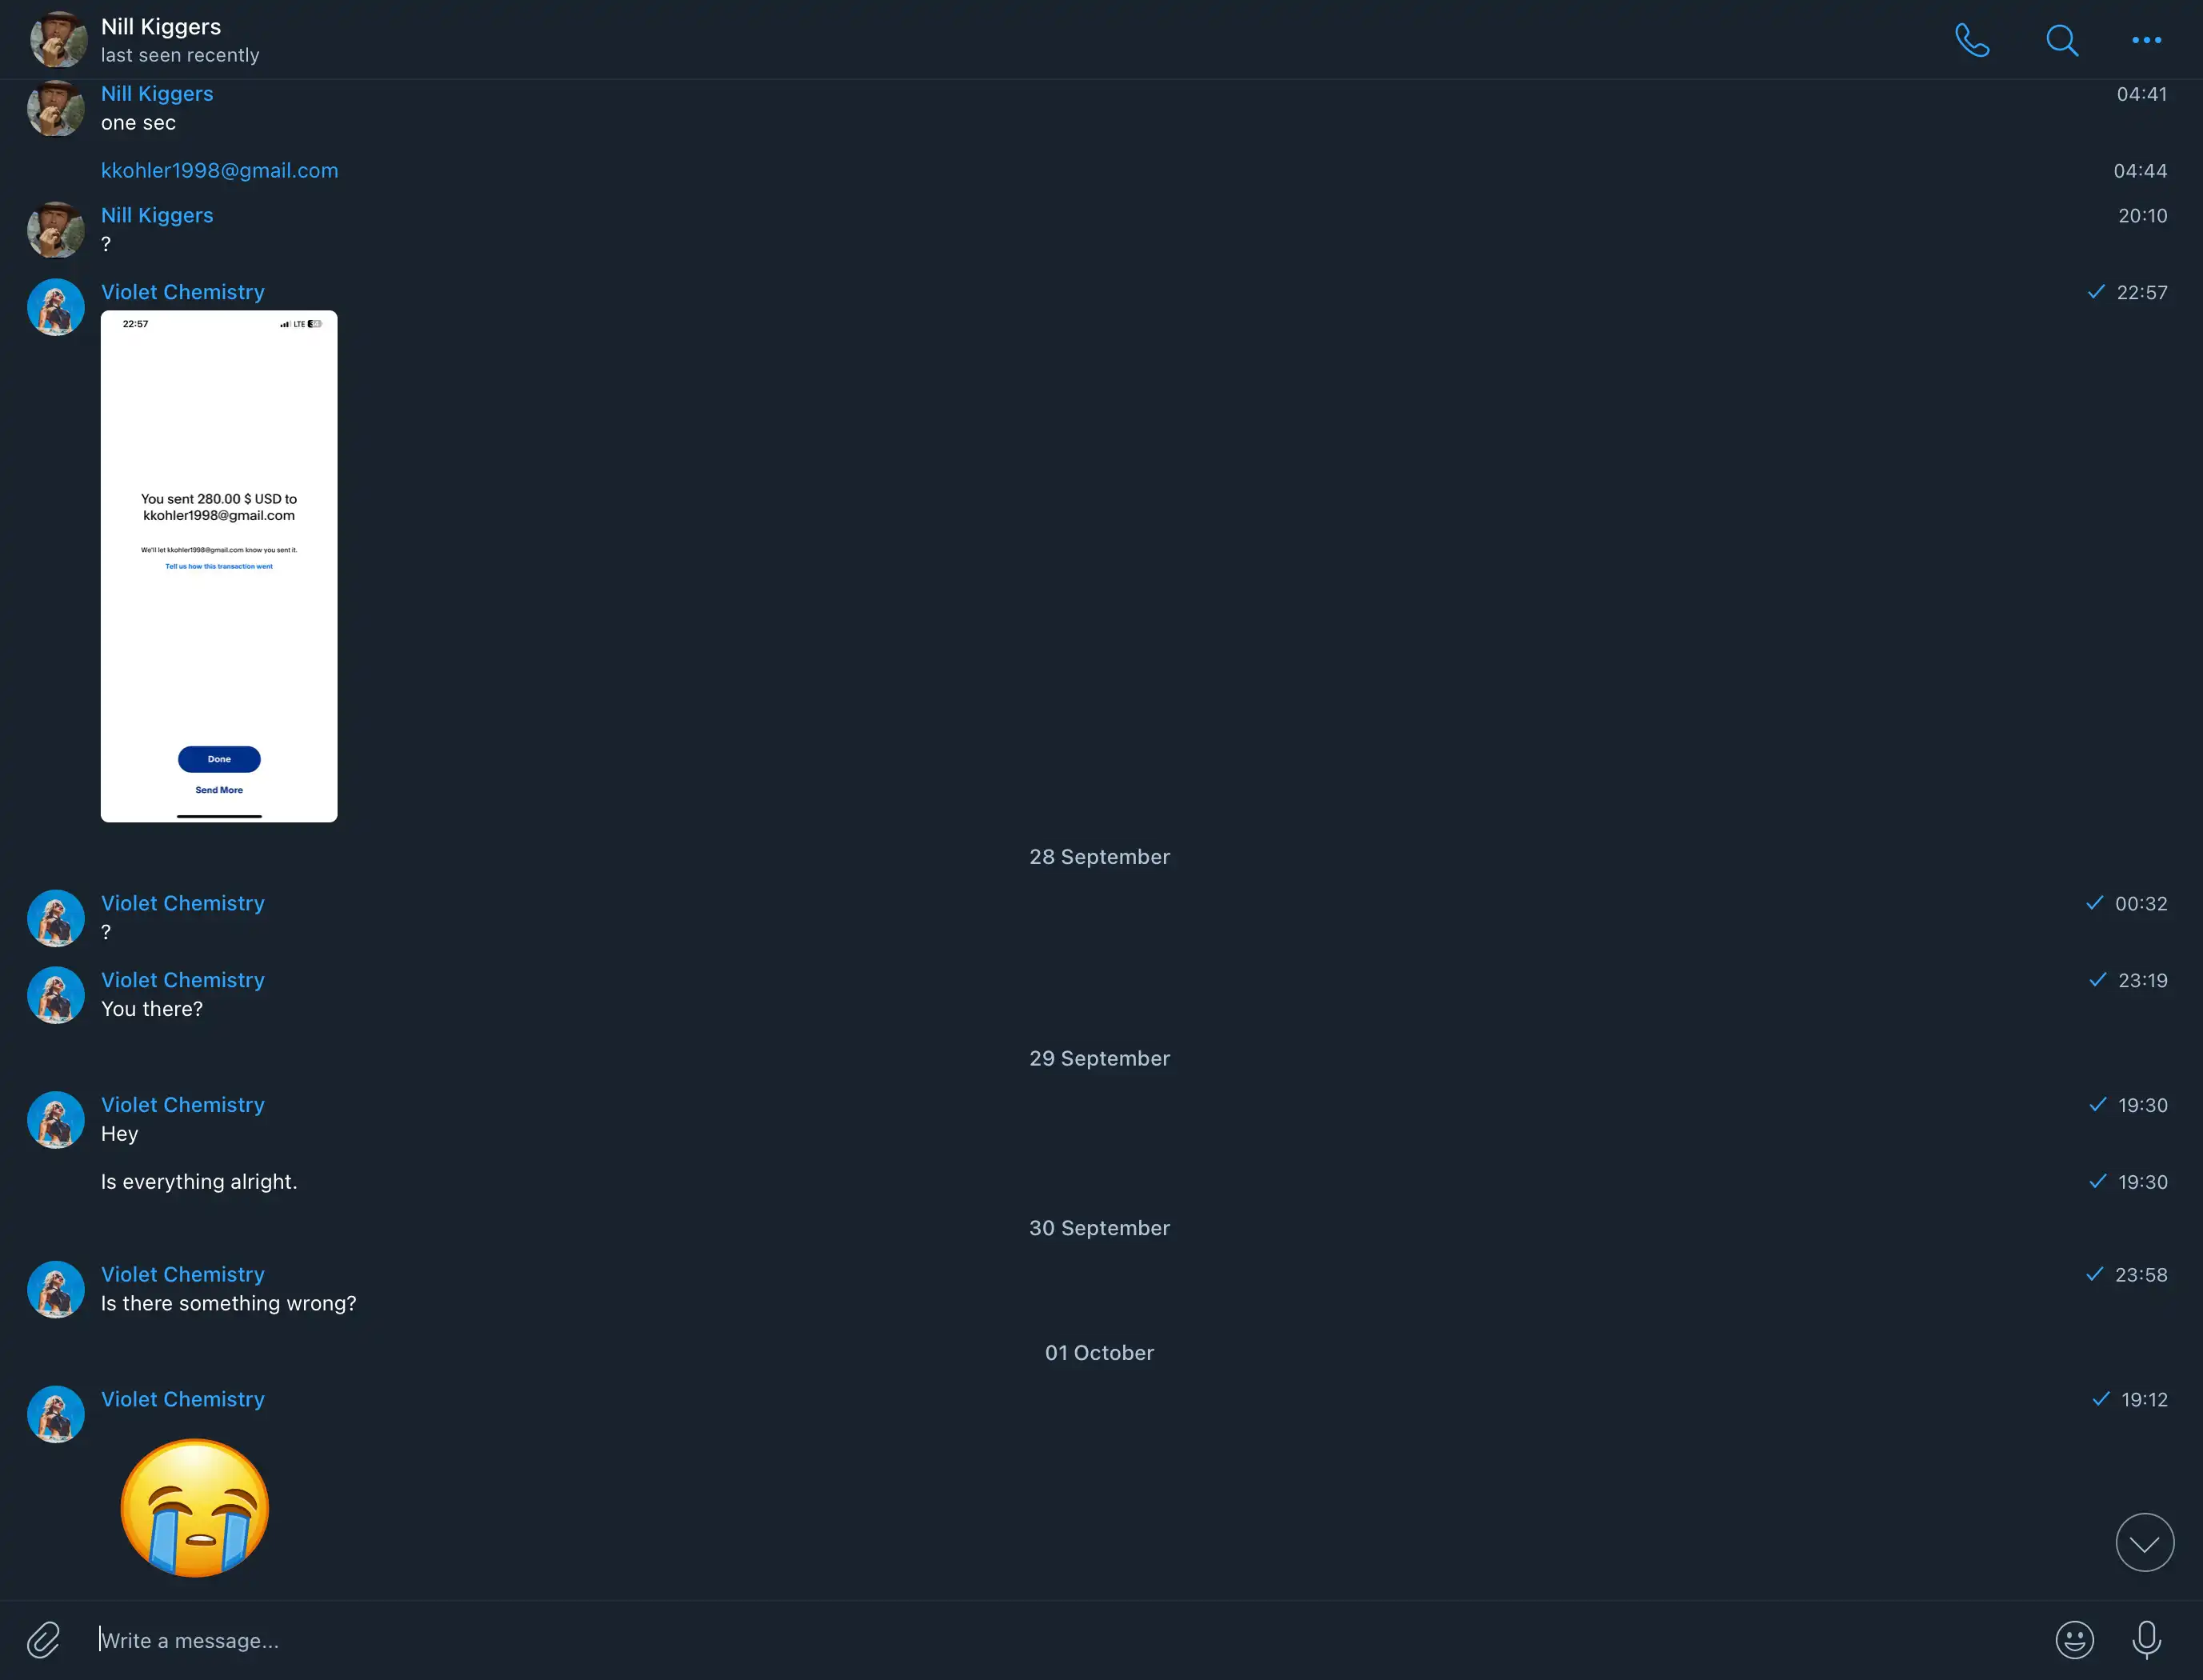The image size is (2203, 1680).
Task: Click Violet Chemistry name on 22:57 message
Action: pos(183,292)
